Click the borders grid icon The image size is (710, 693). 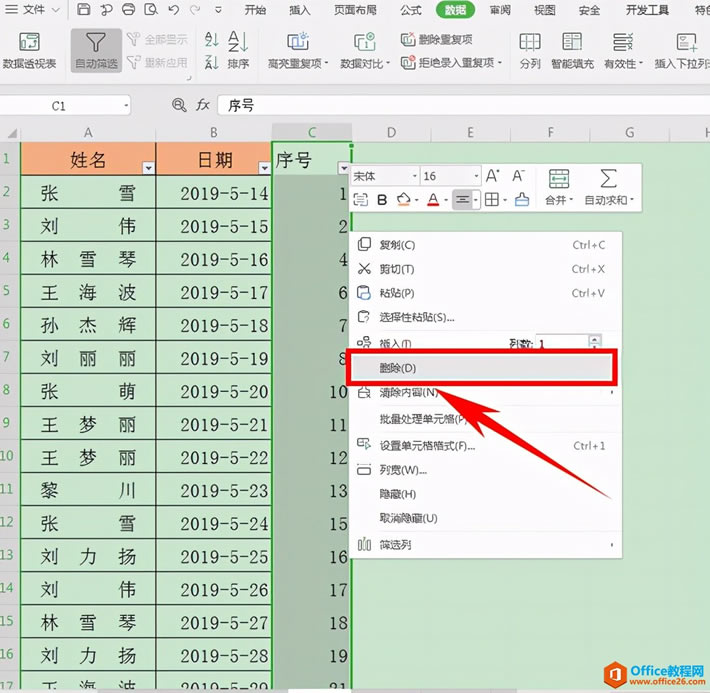click(x=492, y=200)
